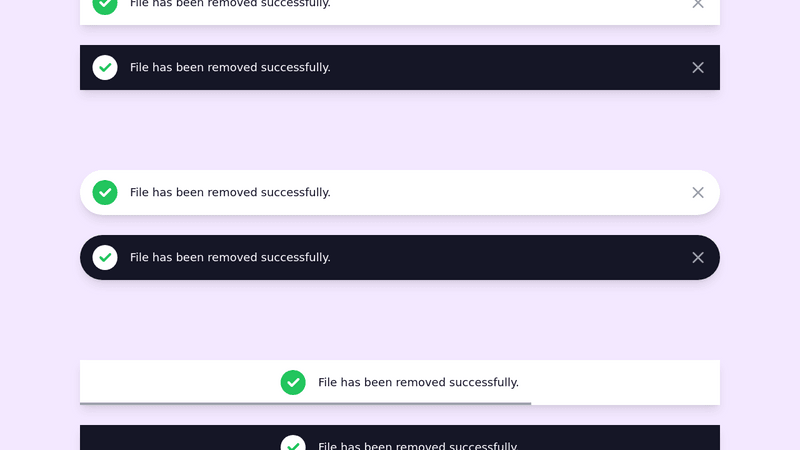Click the gray progress bar under centered white toast
Viewport: 800px width, 450px height.
(x=305, y=403)
